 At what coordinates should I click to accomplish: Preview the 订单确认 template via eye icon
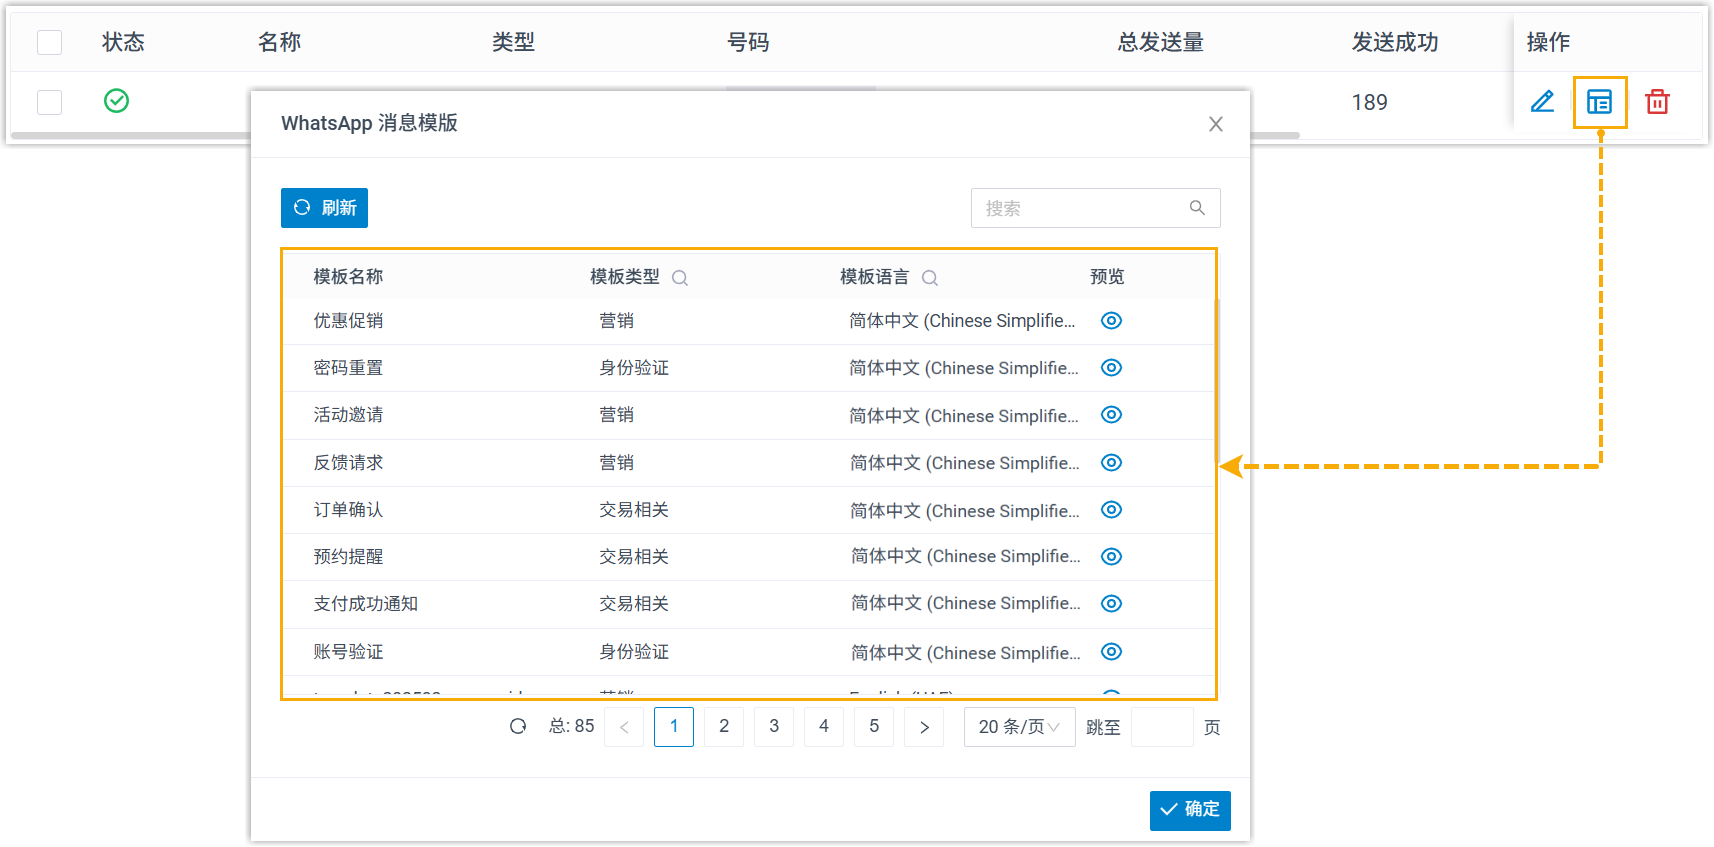[1111, 510]
